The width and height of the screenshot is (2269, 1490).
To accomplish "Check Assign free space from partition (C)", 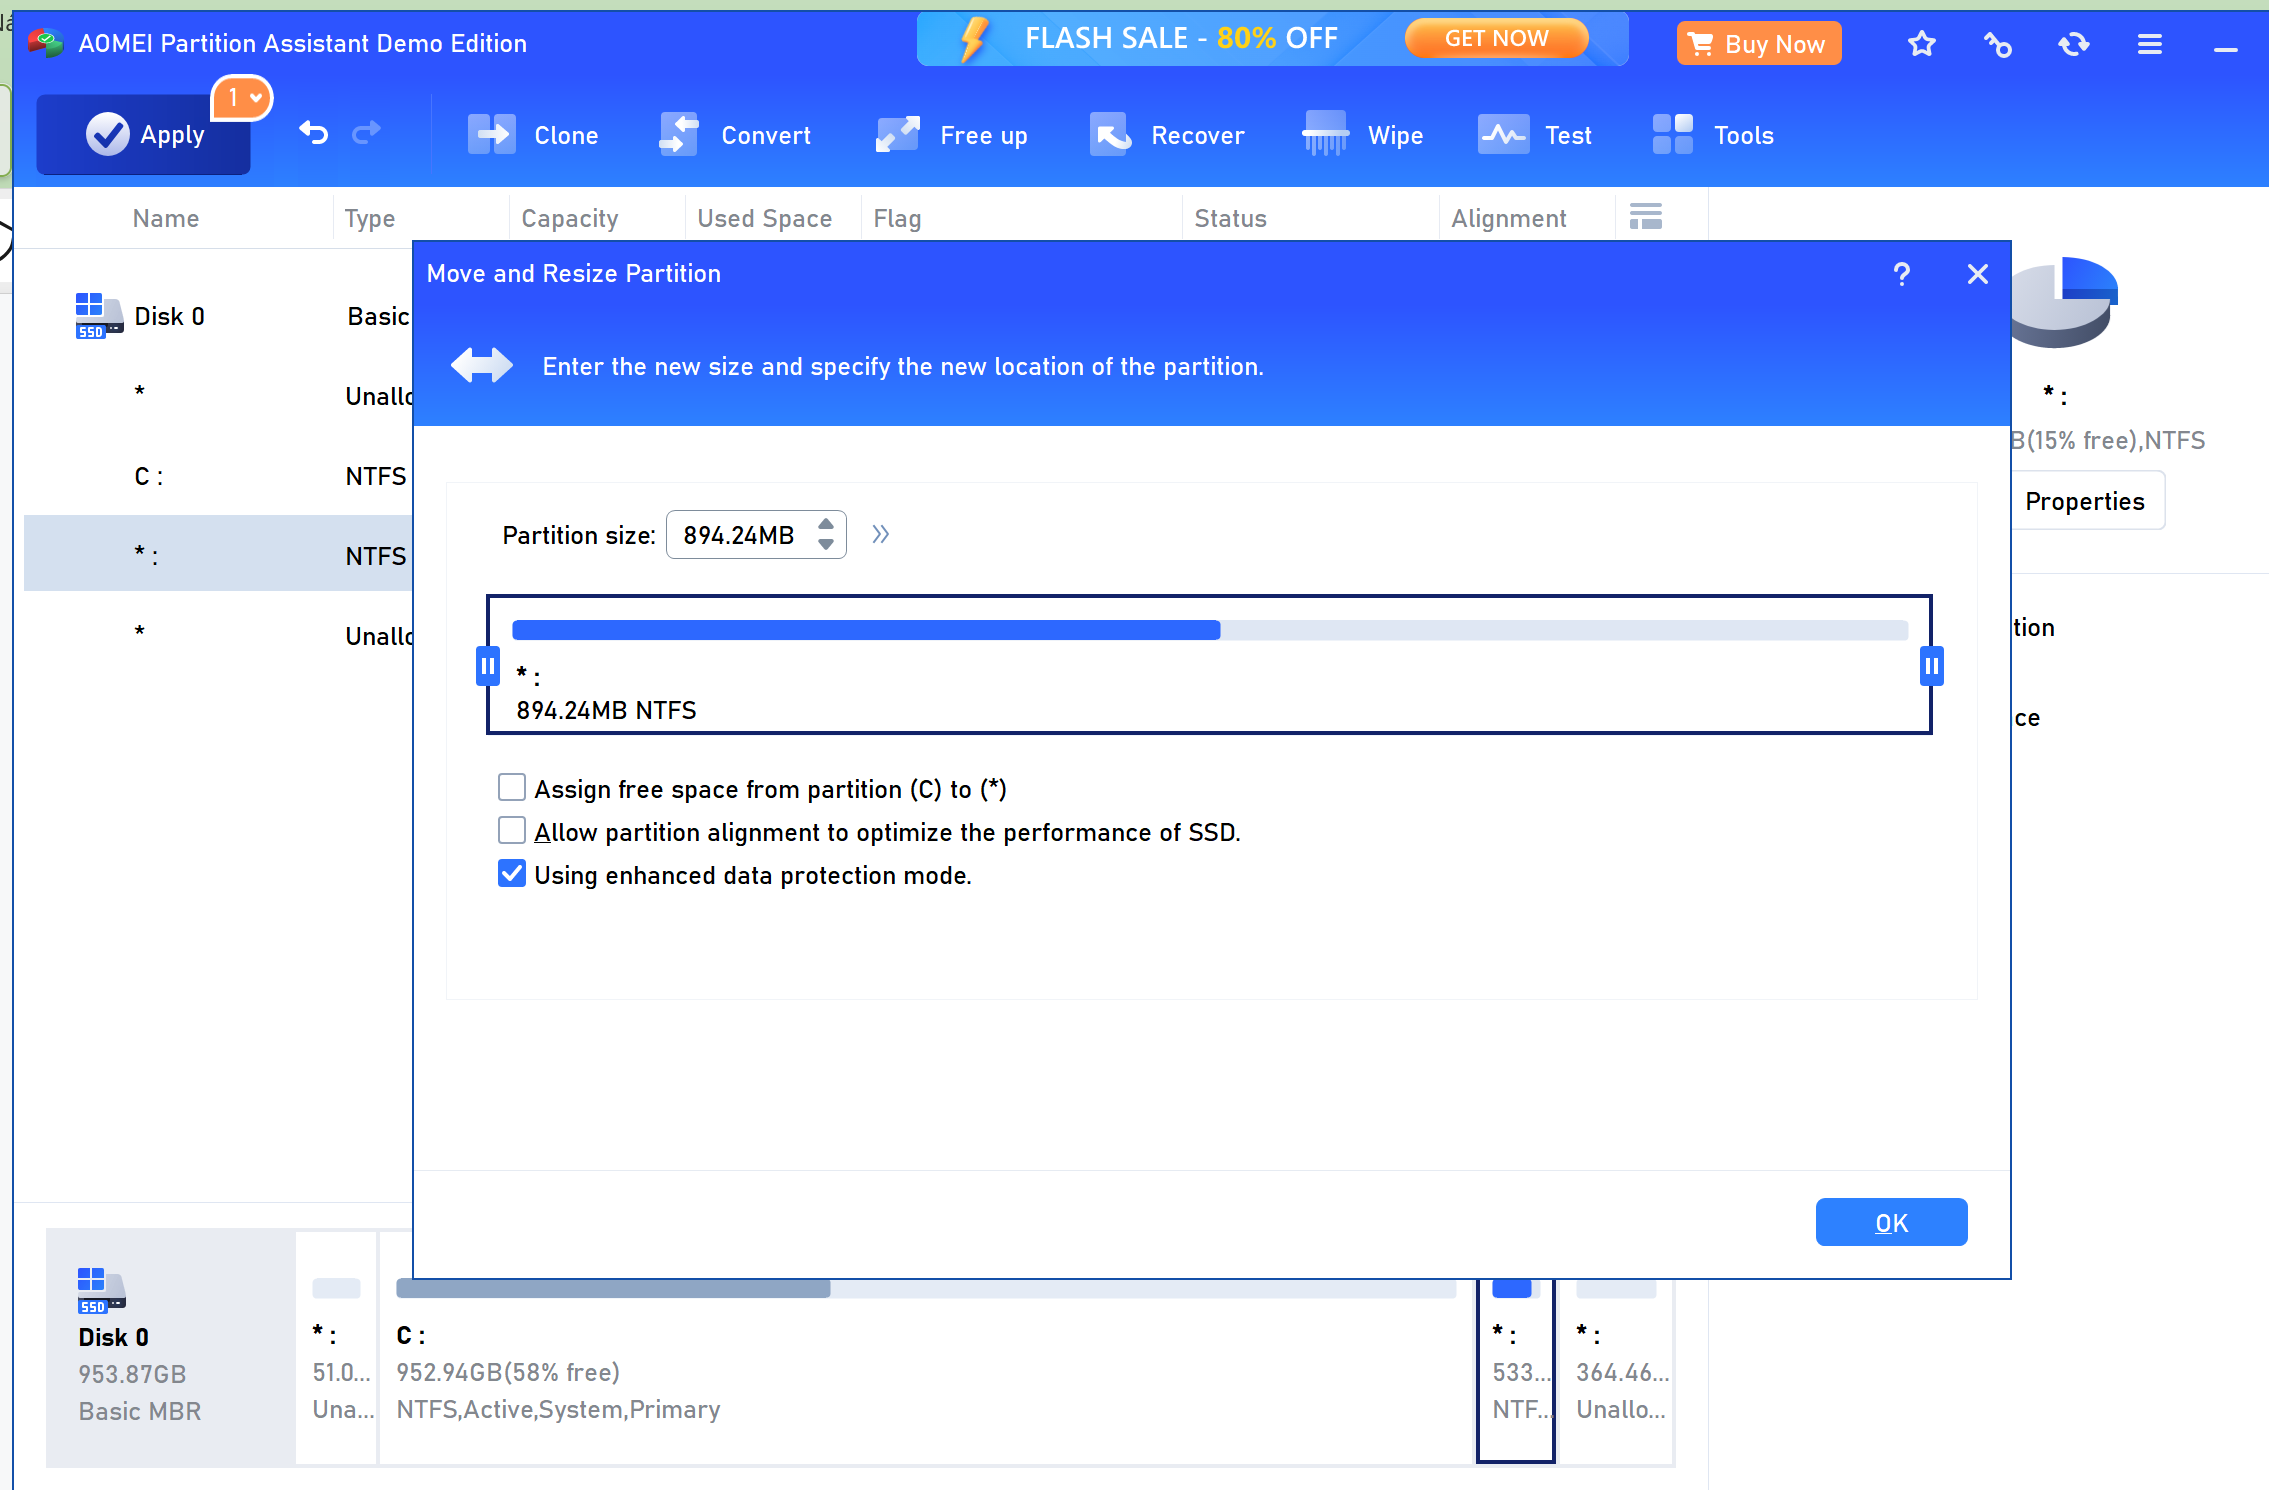I will pos(512,788).
